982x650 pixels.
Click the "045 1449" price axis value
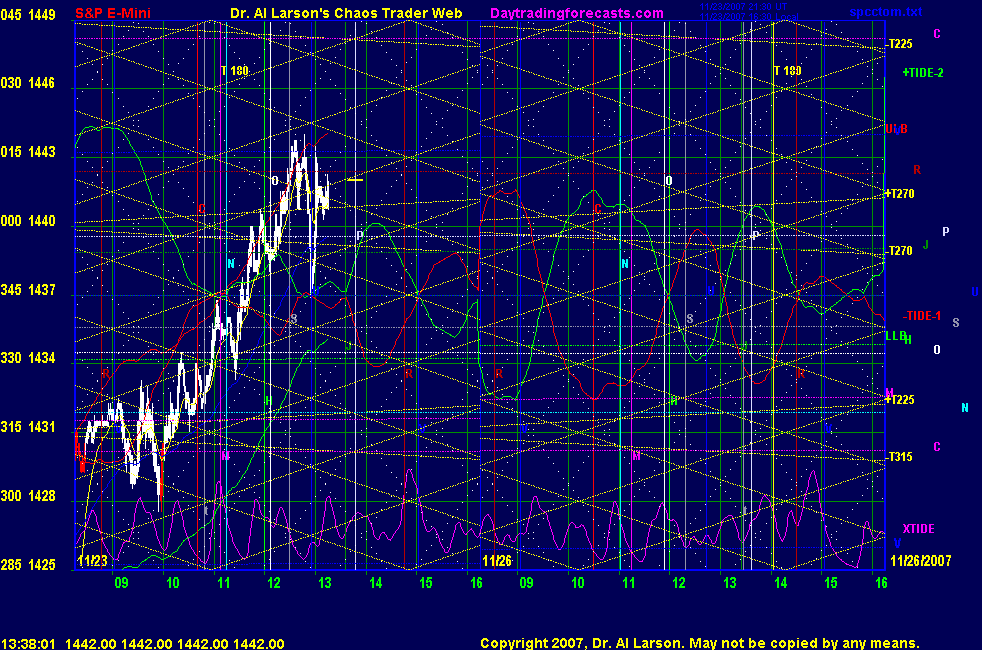[x=28, y=14]
